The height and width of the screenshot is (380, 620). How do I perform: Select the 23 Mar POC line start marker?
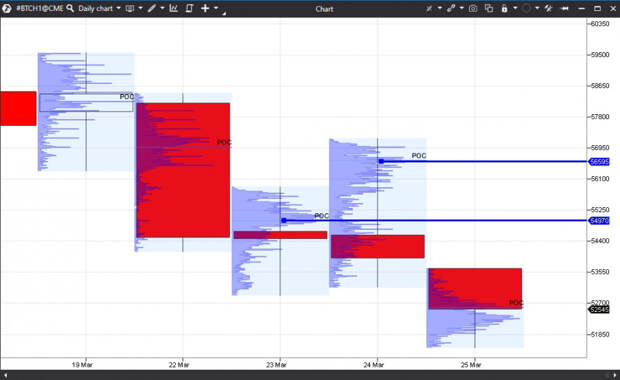[x=284, y=220]
